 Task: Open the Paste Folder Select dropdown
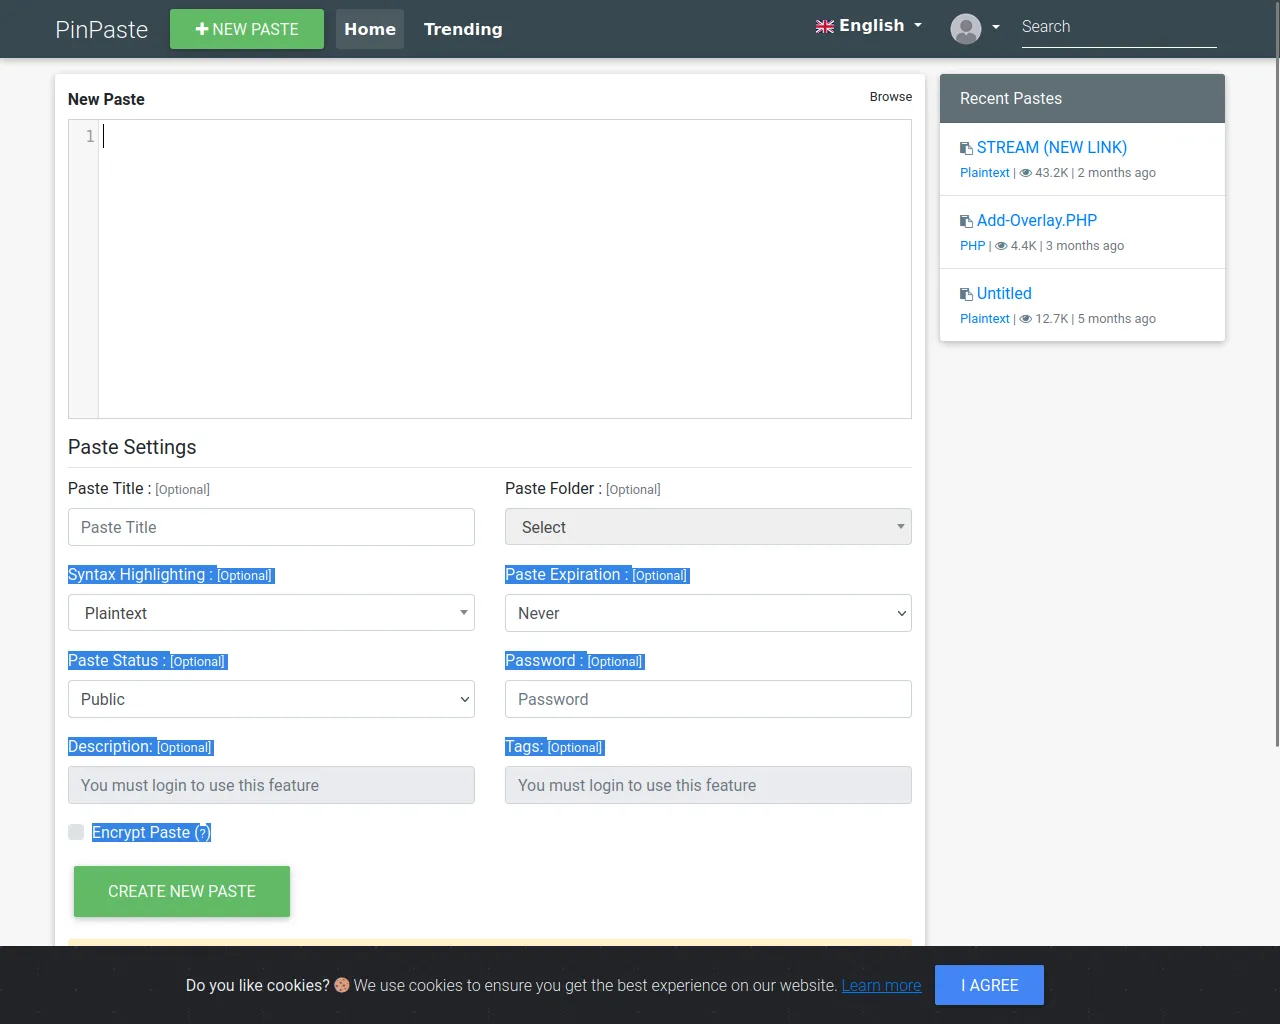click(708, 527)
